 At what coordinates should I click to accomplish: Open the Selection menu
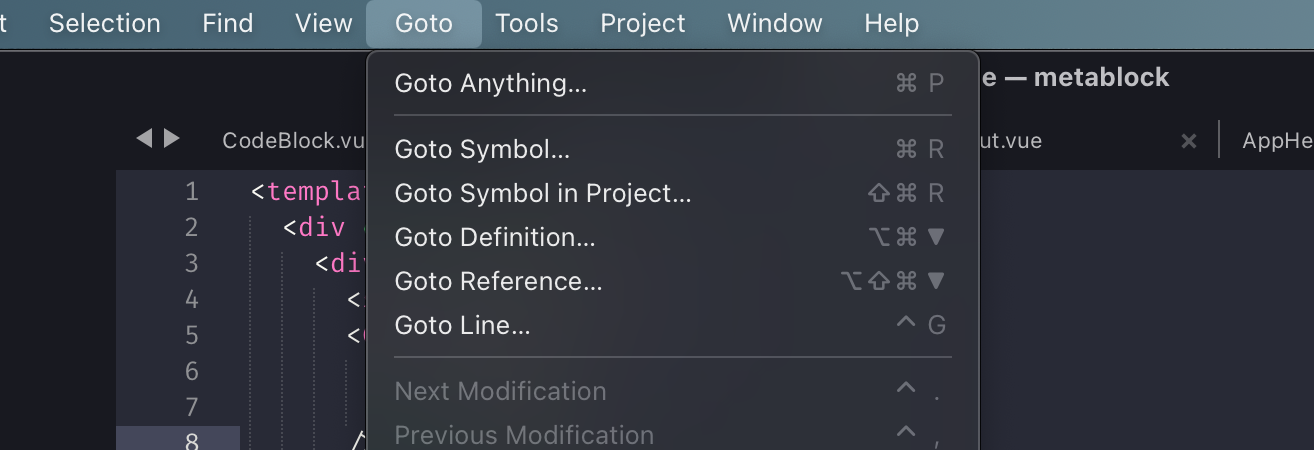point(104,23)
